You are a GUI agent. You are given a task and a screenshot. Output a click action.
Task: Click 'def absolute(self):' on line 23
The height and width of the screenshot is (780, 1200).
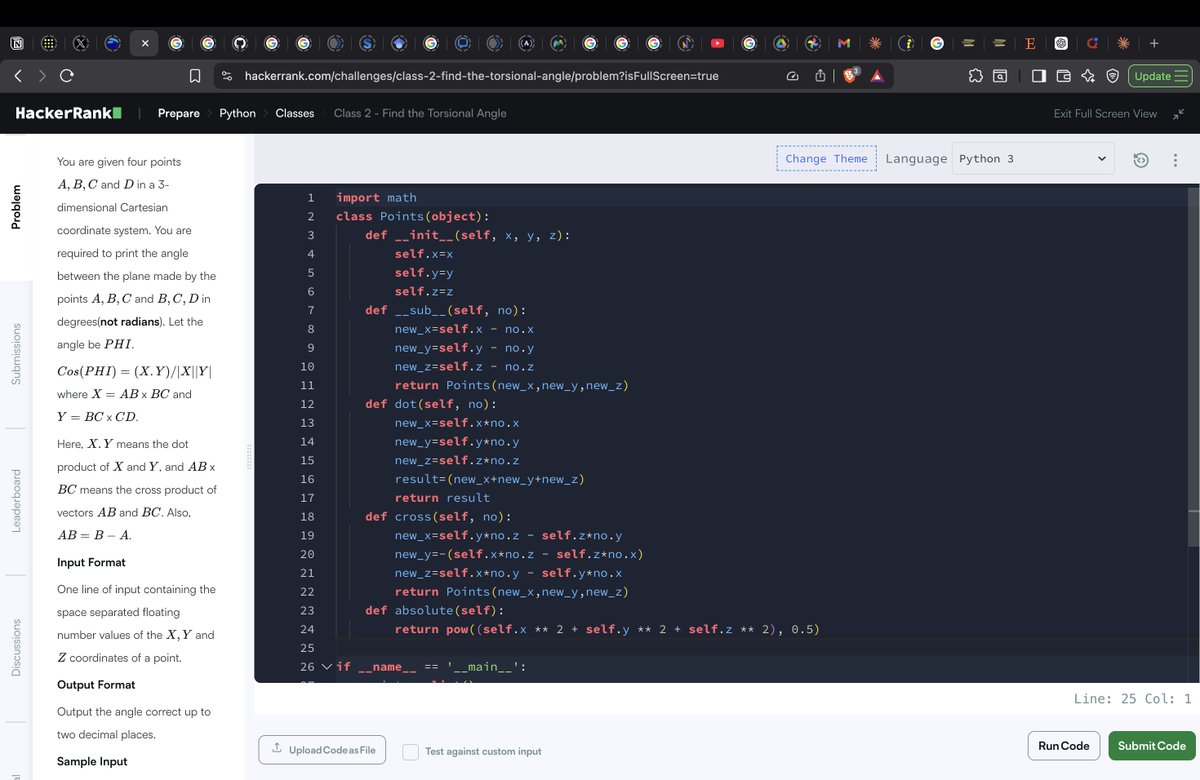pos(435,610)
